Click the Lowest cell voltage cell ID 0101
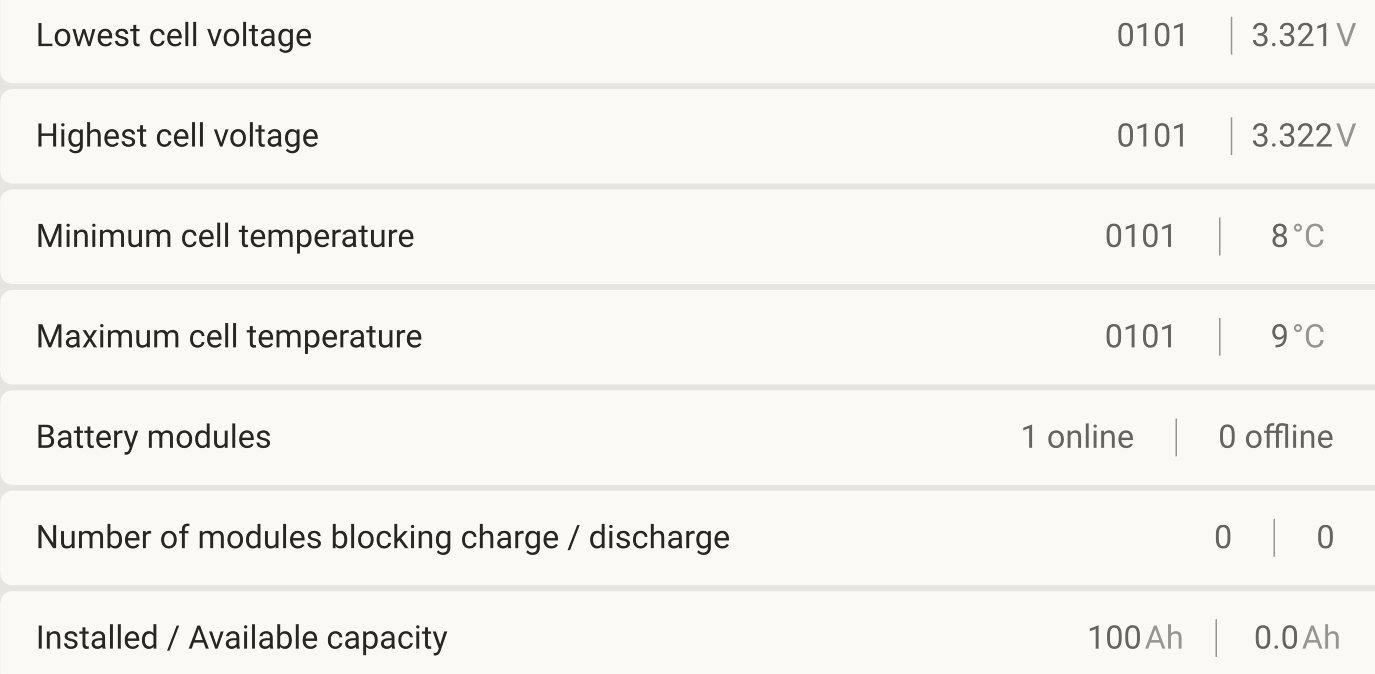1375x674 pixels. [x=1151, y=36]
